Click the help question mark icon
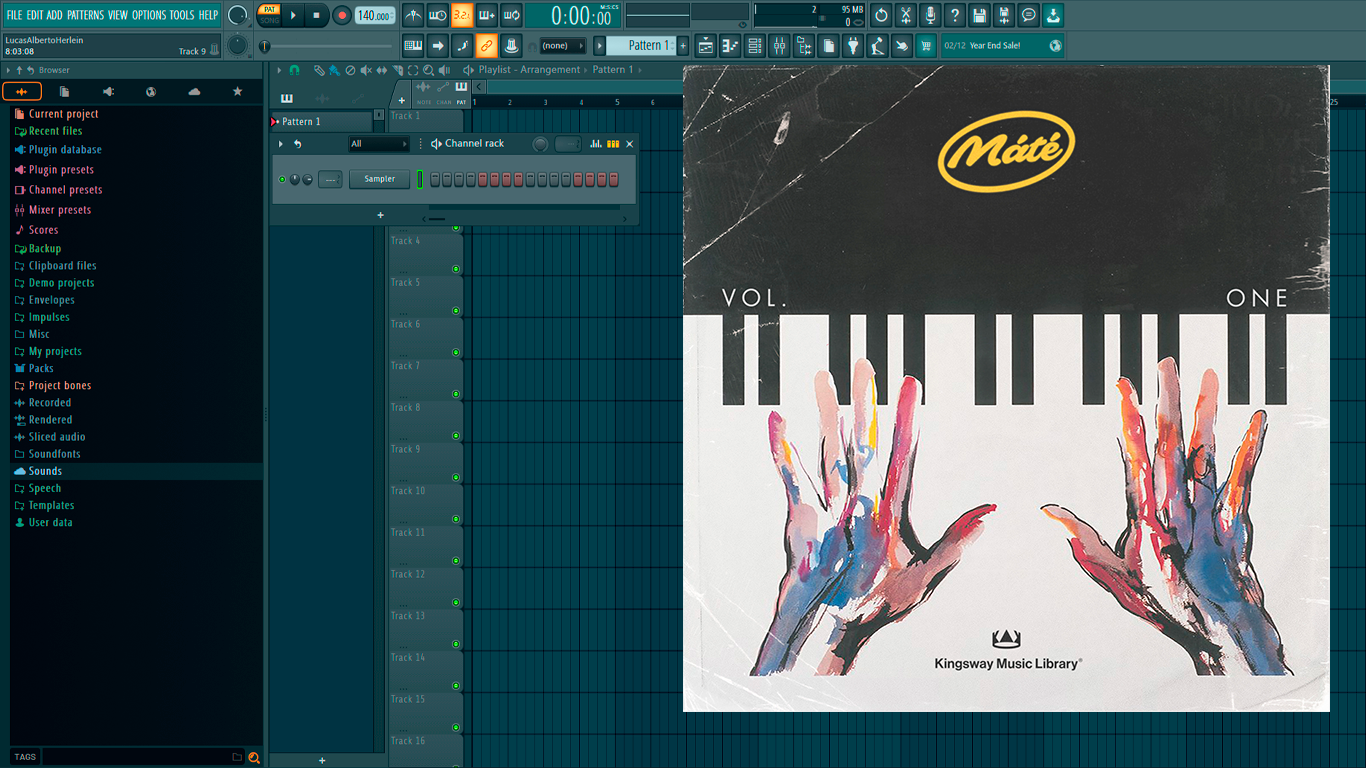Image resolution: width=1366 pixels, height=768 pixels. (x=955, y=15)
